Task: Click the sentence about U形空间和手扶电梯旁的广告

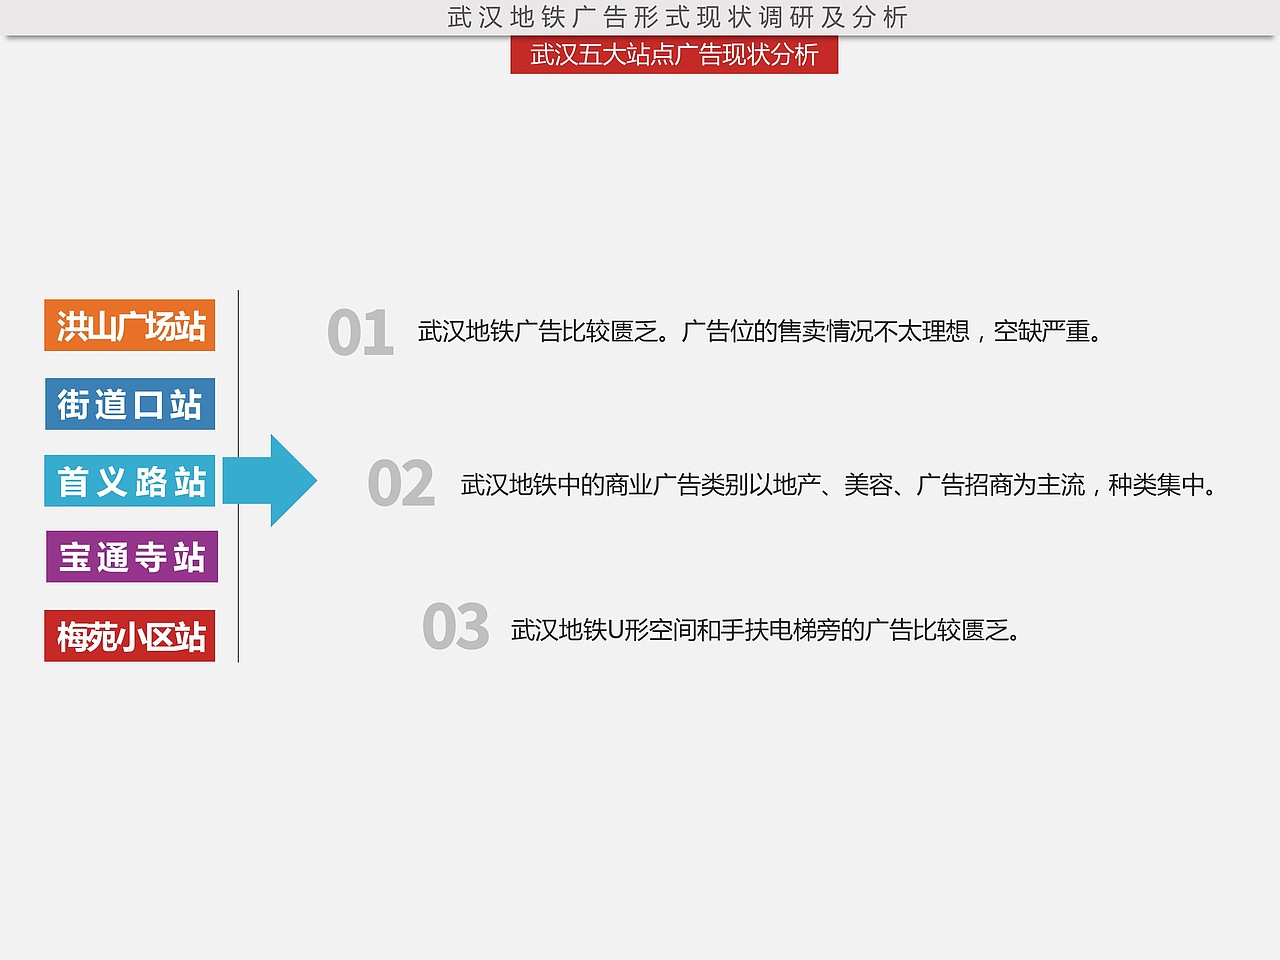Action: click(765, 630)
